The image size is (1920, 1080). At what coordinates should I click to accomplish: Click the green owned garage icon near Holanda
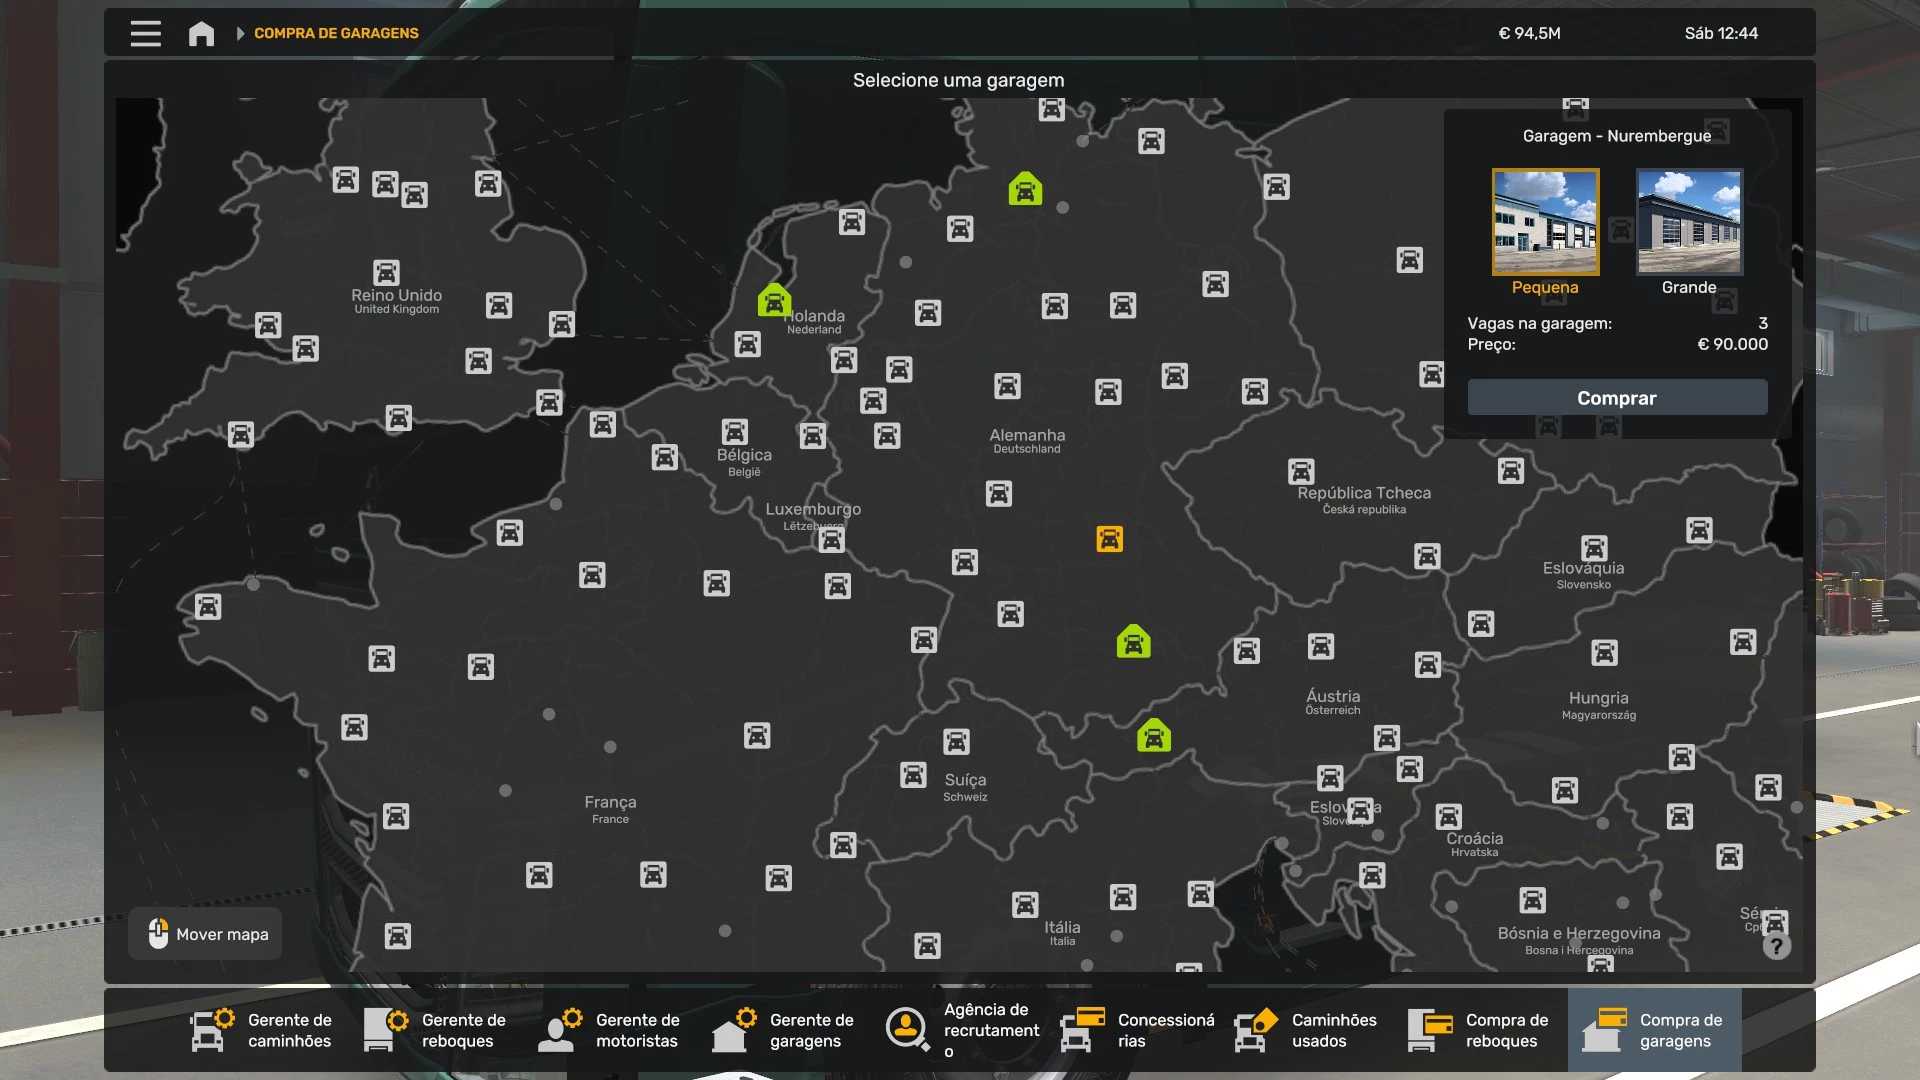pos(774,300)
